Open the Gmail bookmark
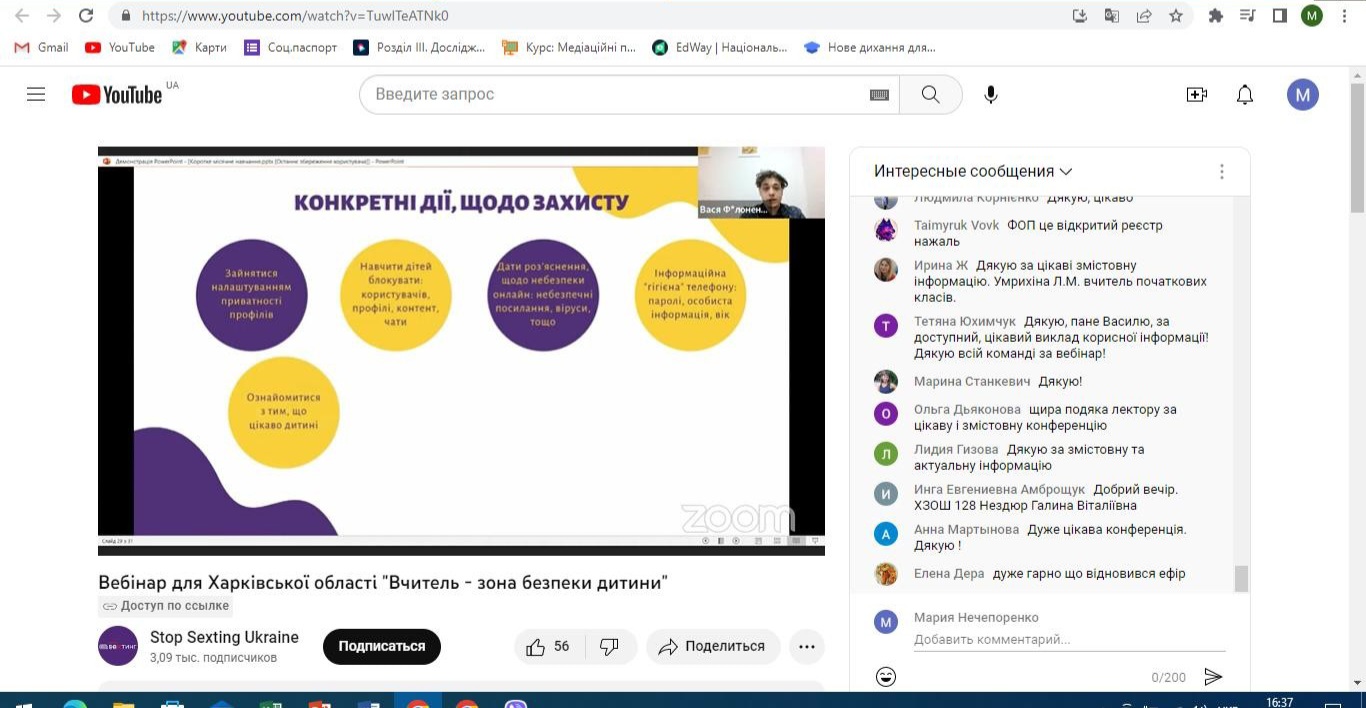 [x=42, y=47]
